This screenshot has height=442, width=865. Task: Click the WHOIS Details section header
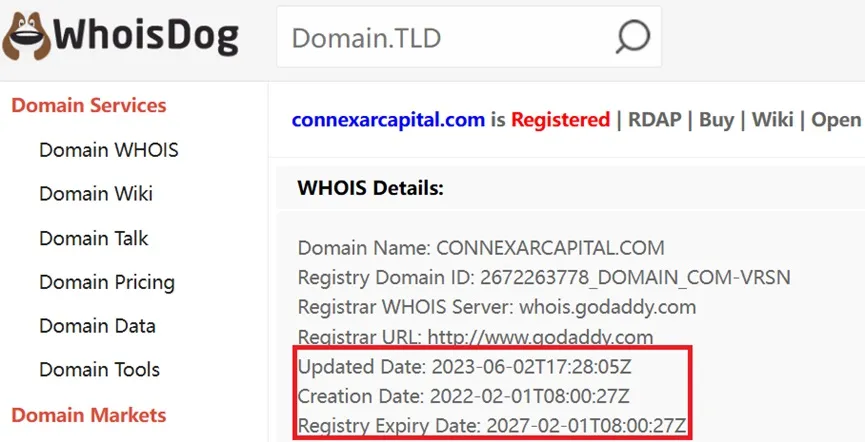coord(370,188)
